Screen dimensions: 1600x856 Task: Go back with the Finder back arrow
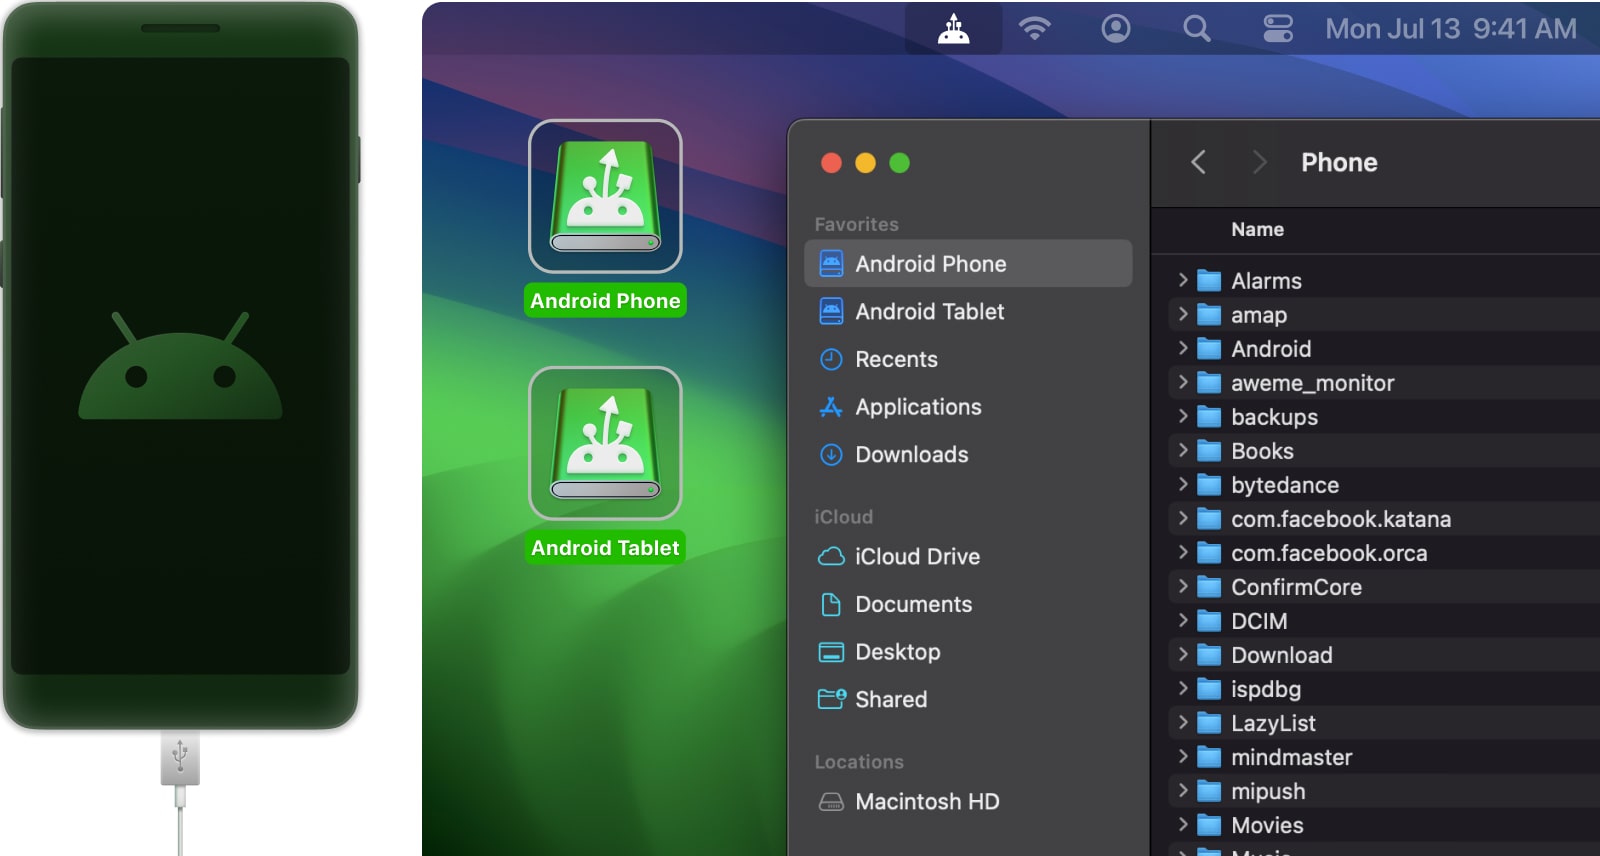click(1198, 162)
